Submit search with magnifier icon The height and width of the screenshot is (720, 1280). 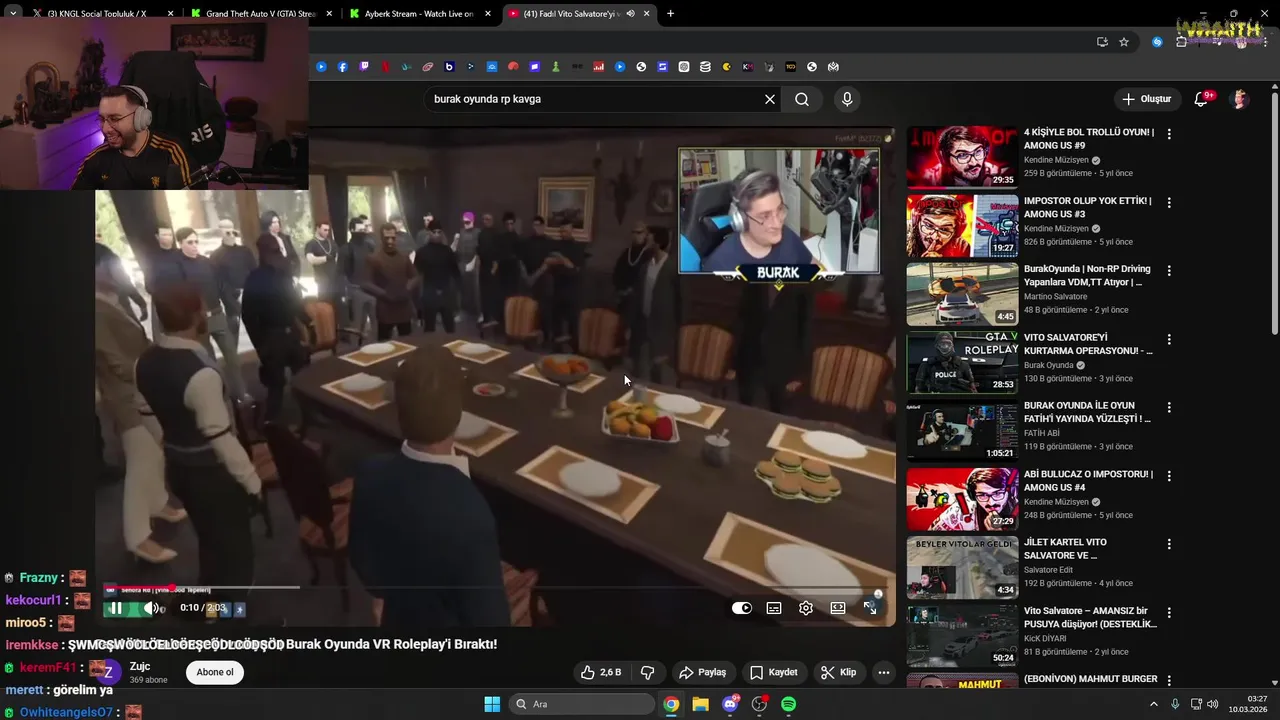(802, 99)
